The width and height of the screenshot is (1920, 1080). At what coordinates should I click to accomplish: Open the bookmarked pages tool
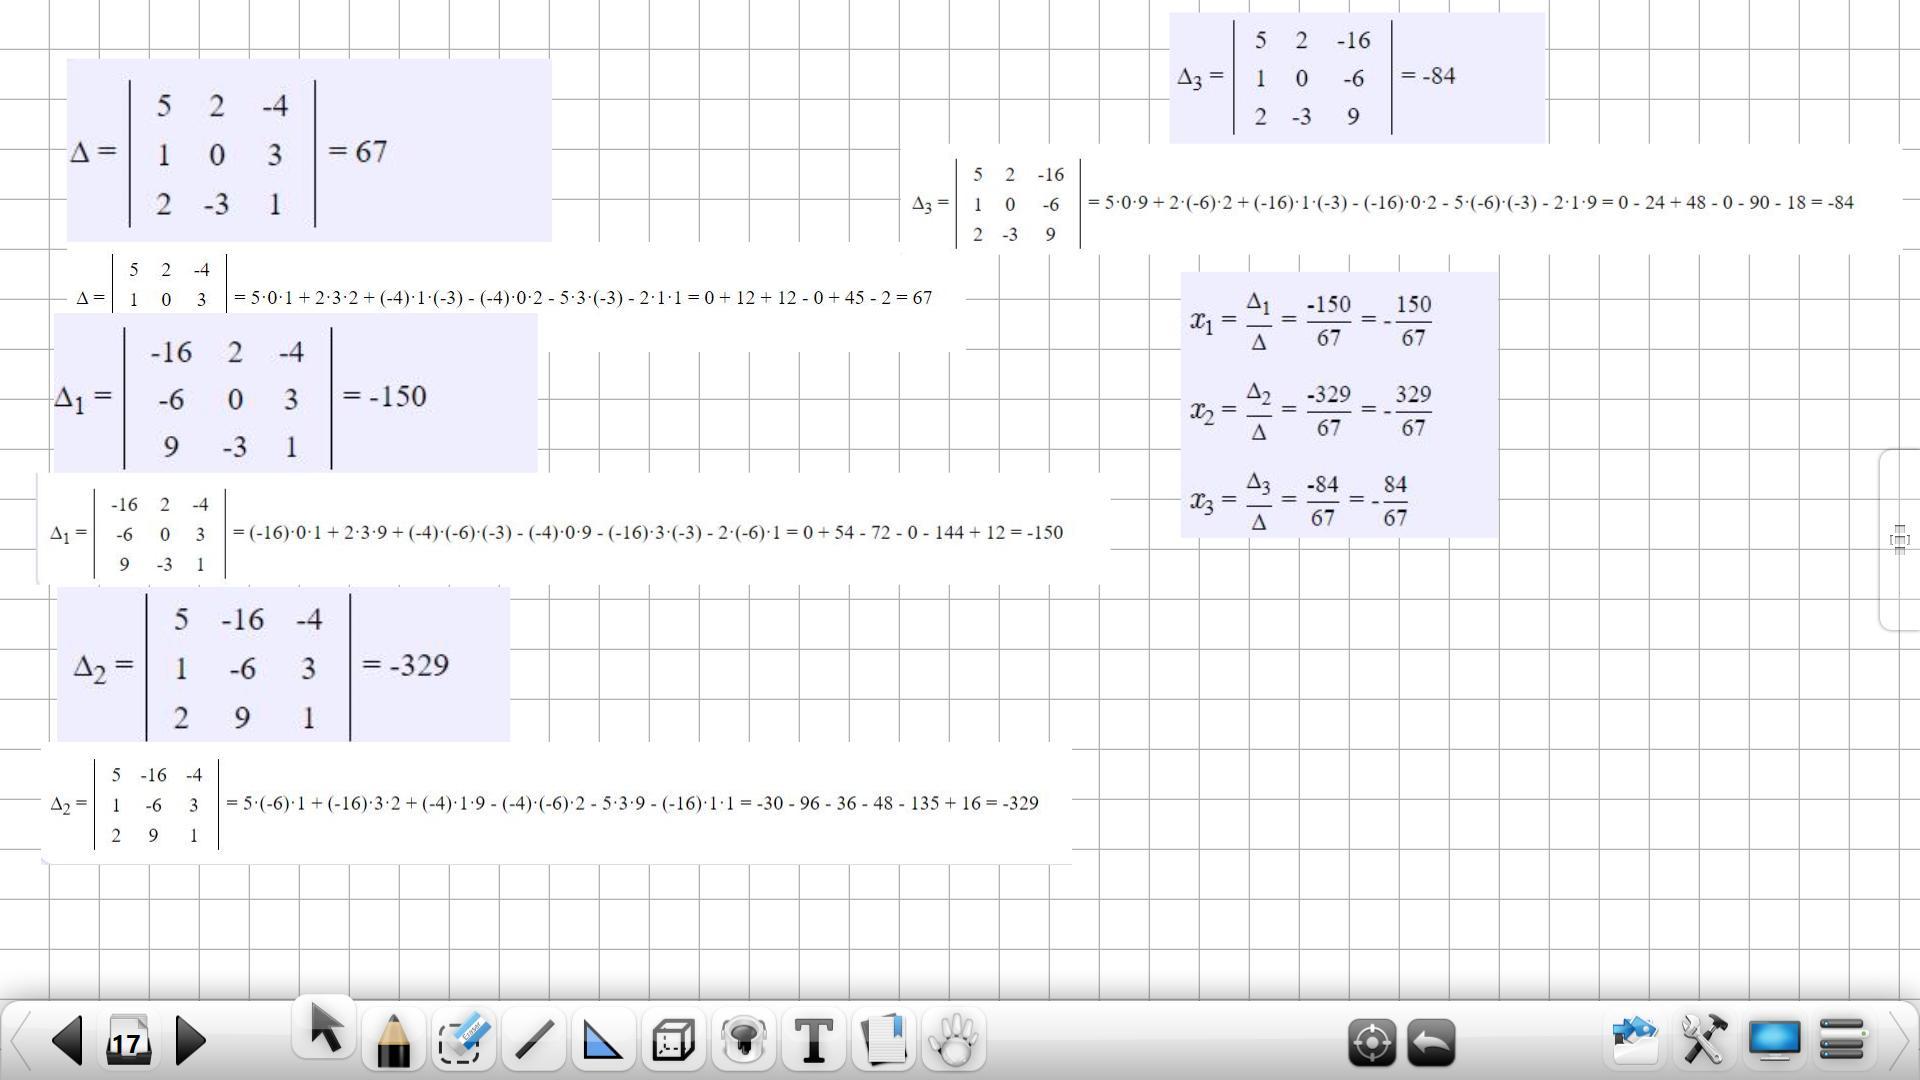coord(883,1041)
